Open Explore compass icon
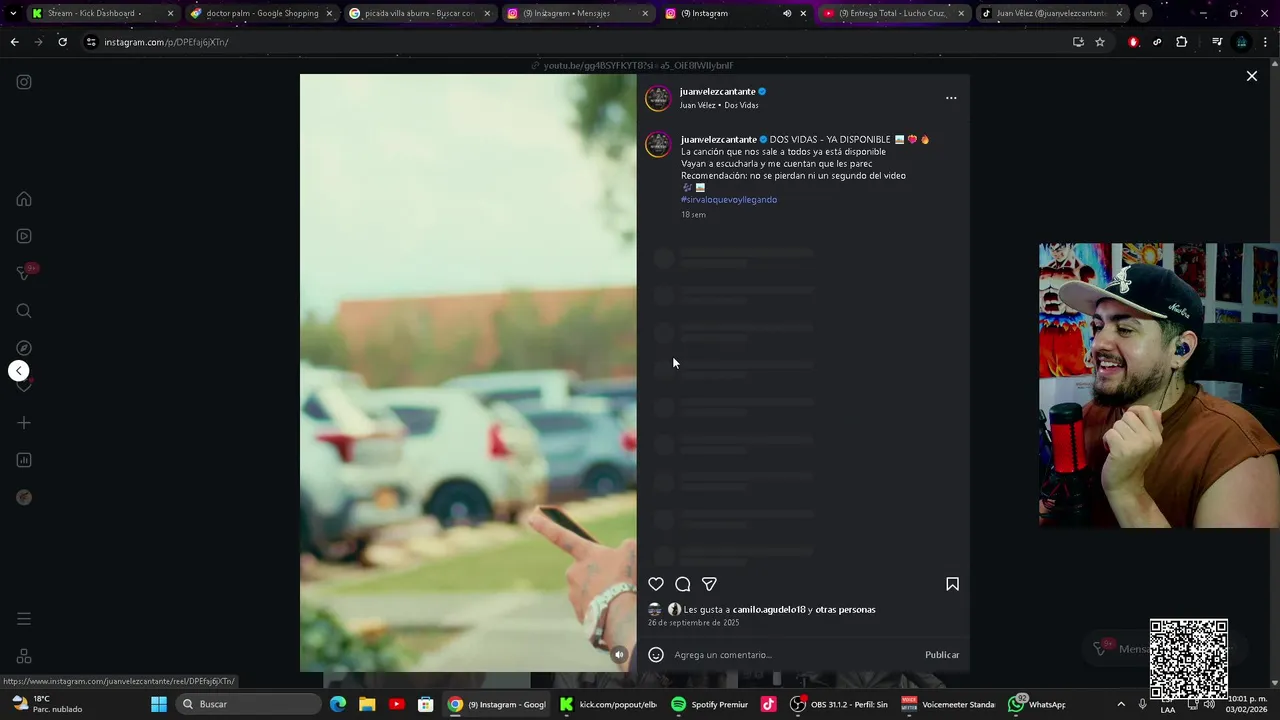Image resolution: width=1280 pixels, height=720 pixels. coord(24,348)
